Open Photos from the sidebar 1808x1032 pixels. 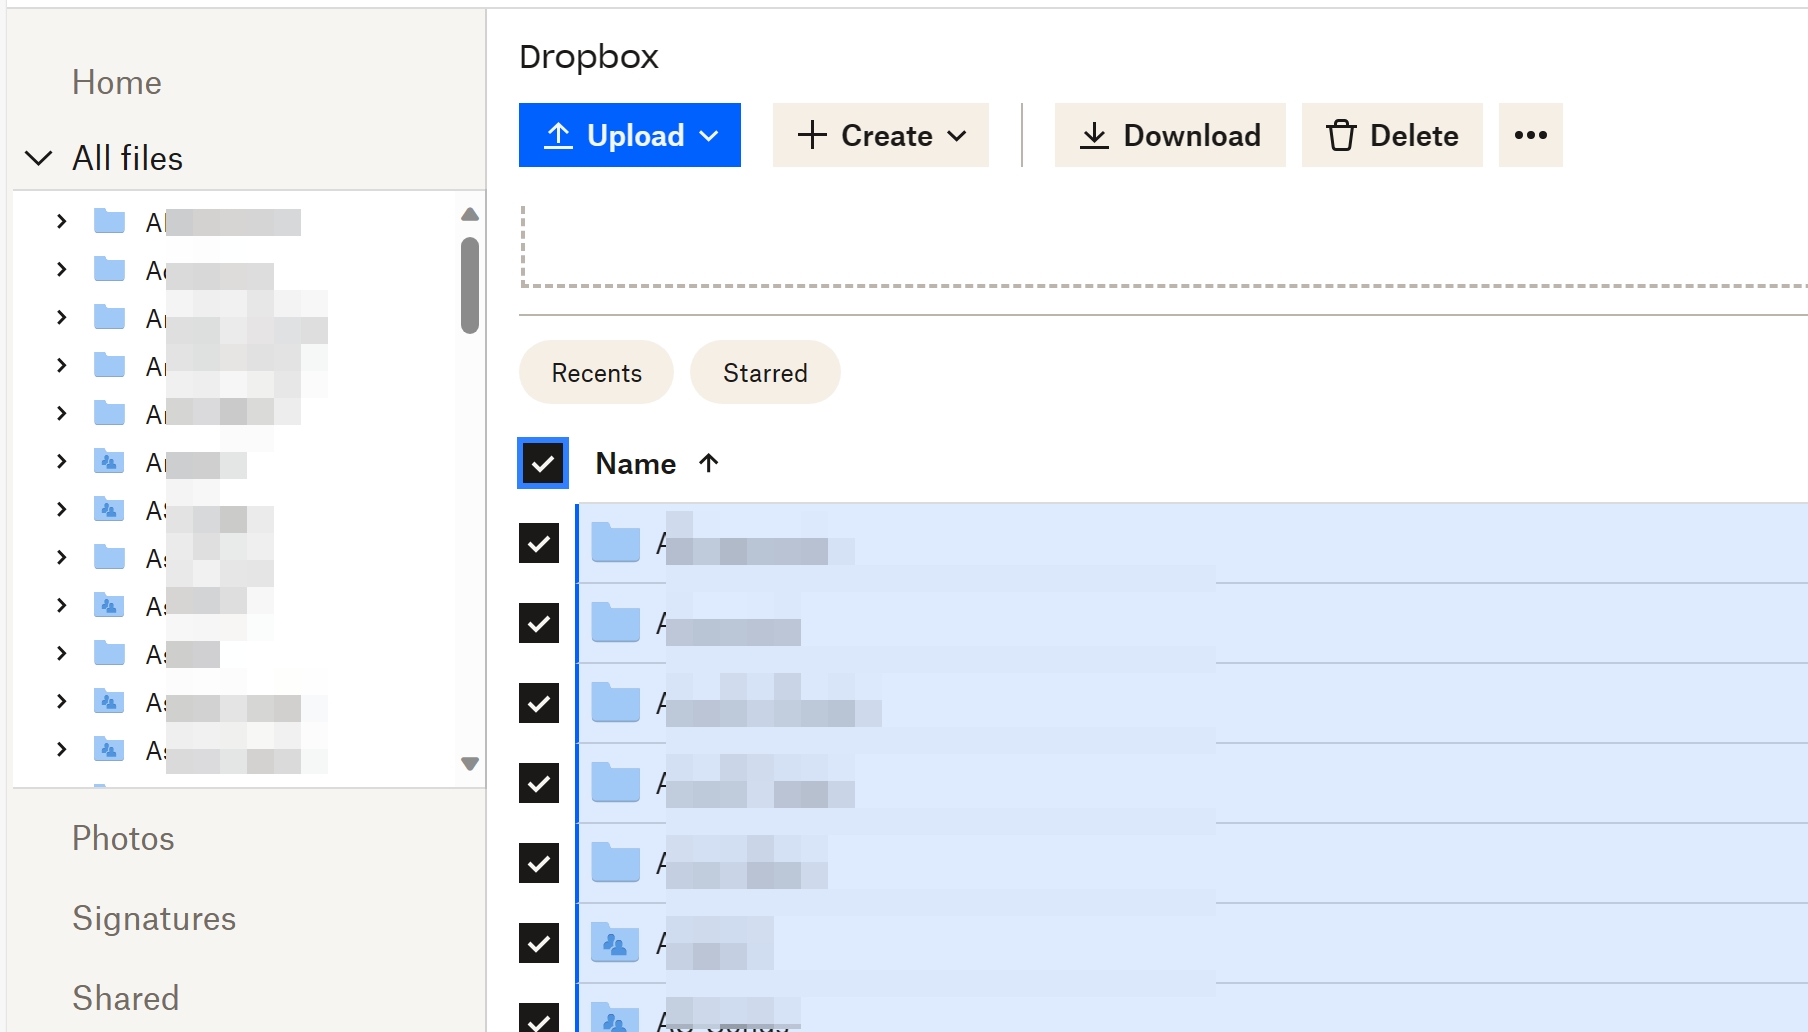pos(123,838)
